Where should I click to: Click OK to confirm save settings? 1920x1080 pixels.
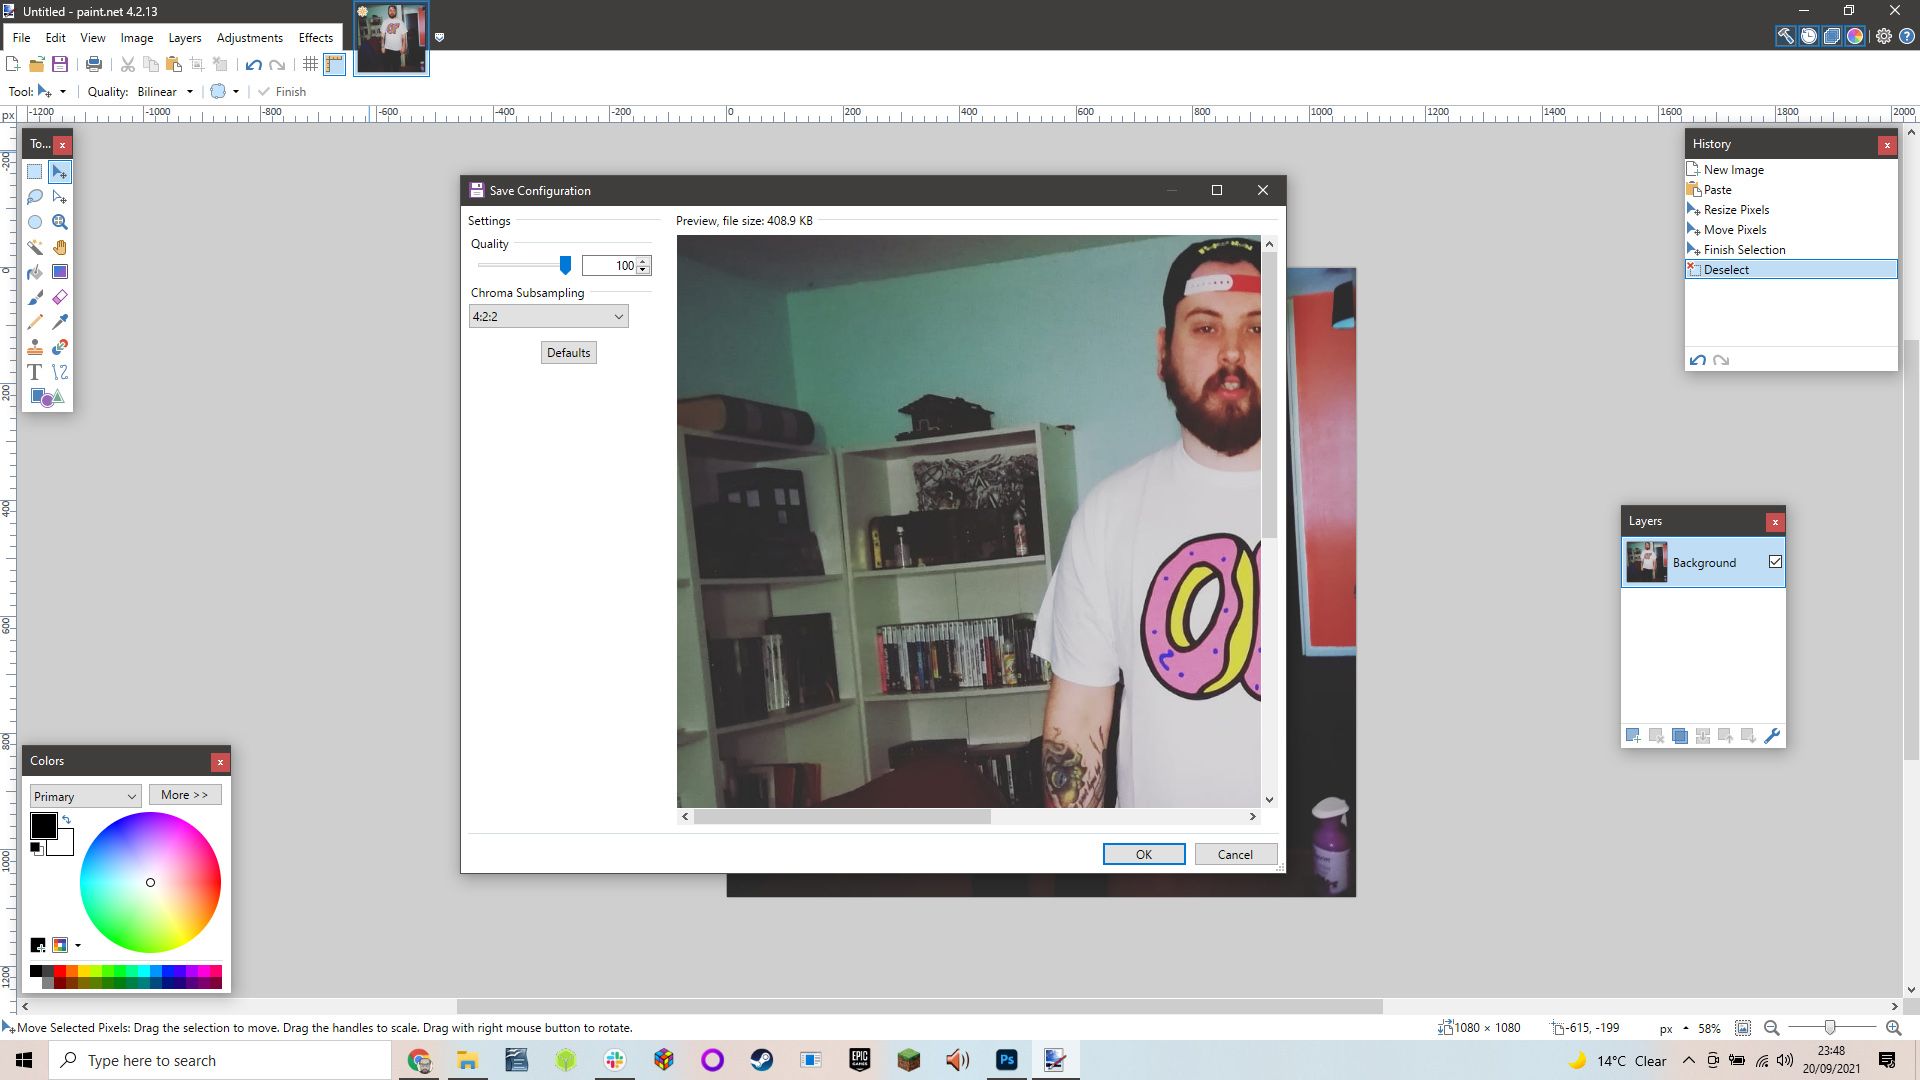click(1142, 855)
